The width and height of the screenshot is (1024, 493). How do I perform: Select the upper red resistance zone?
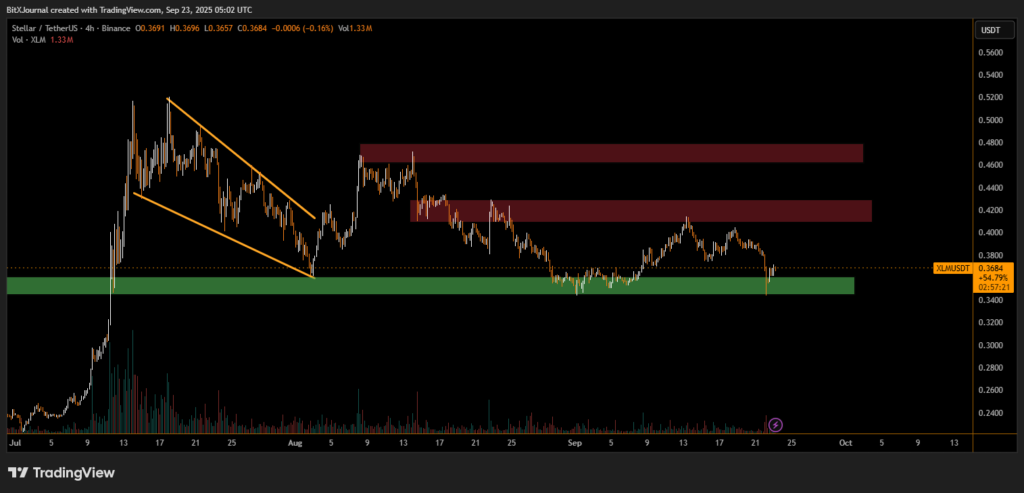click(611, 153)
